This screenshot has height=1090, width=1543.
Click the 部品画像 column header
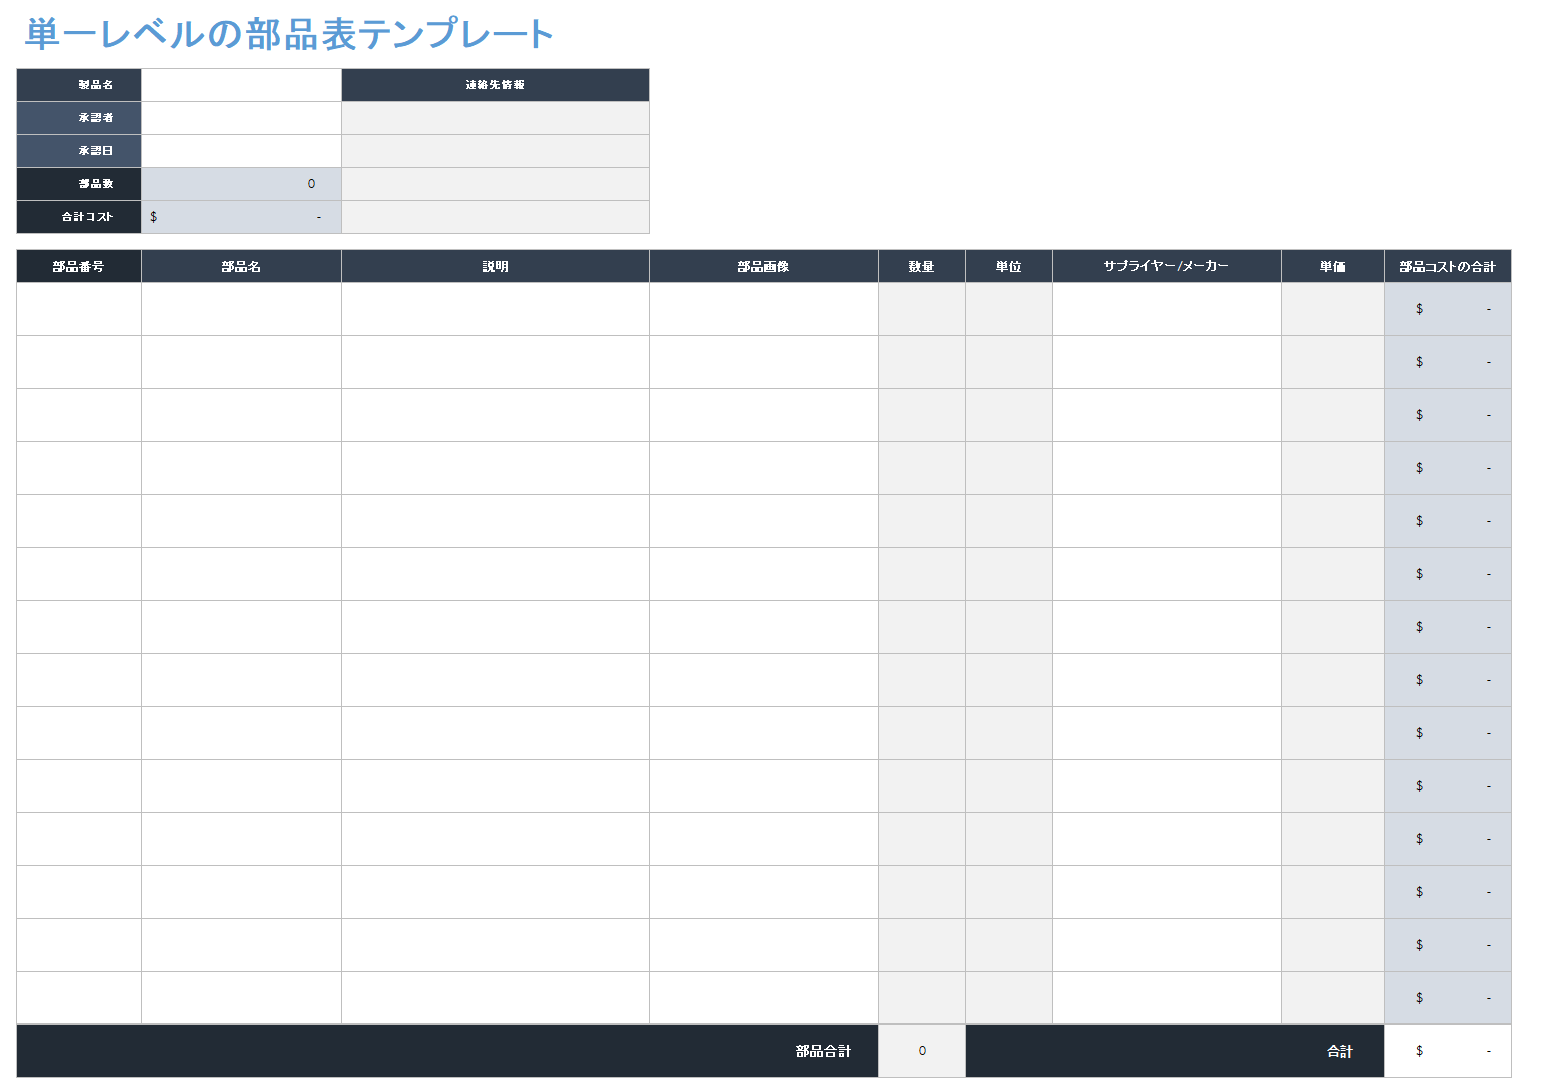pos(764,266)
